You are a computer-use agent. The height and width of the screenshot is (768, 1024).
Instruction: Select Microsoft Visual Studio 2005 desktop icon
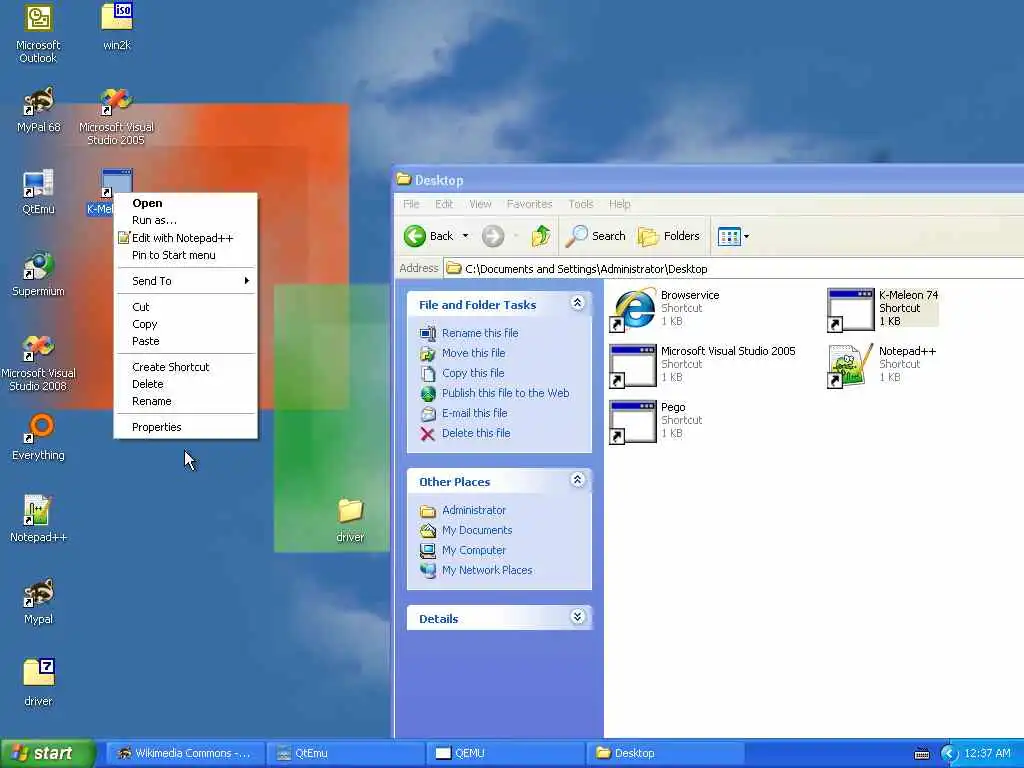click(x=116, y=116)
